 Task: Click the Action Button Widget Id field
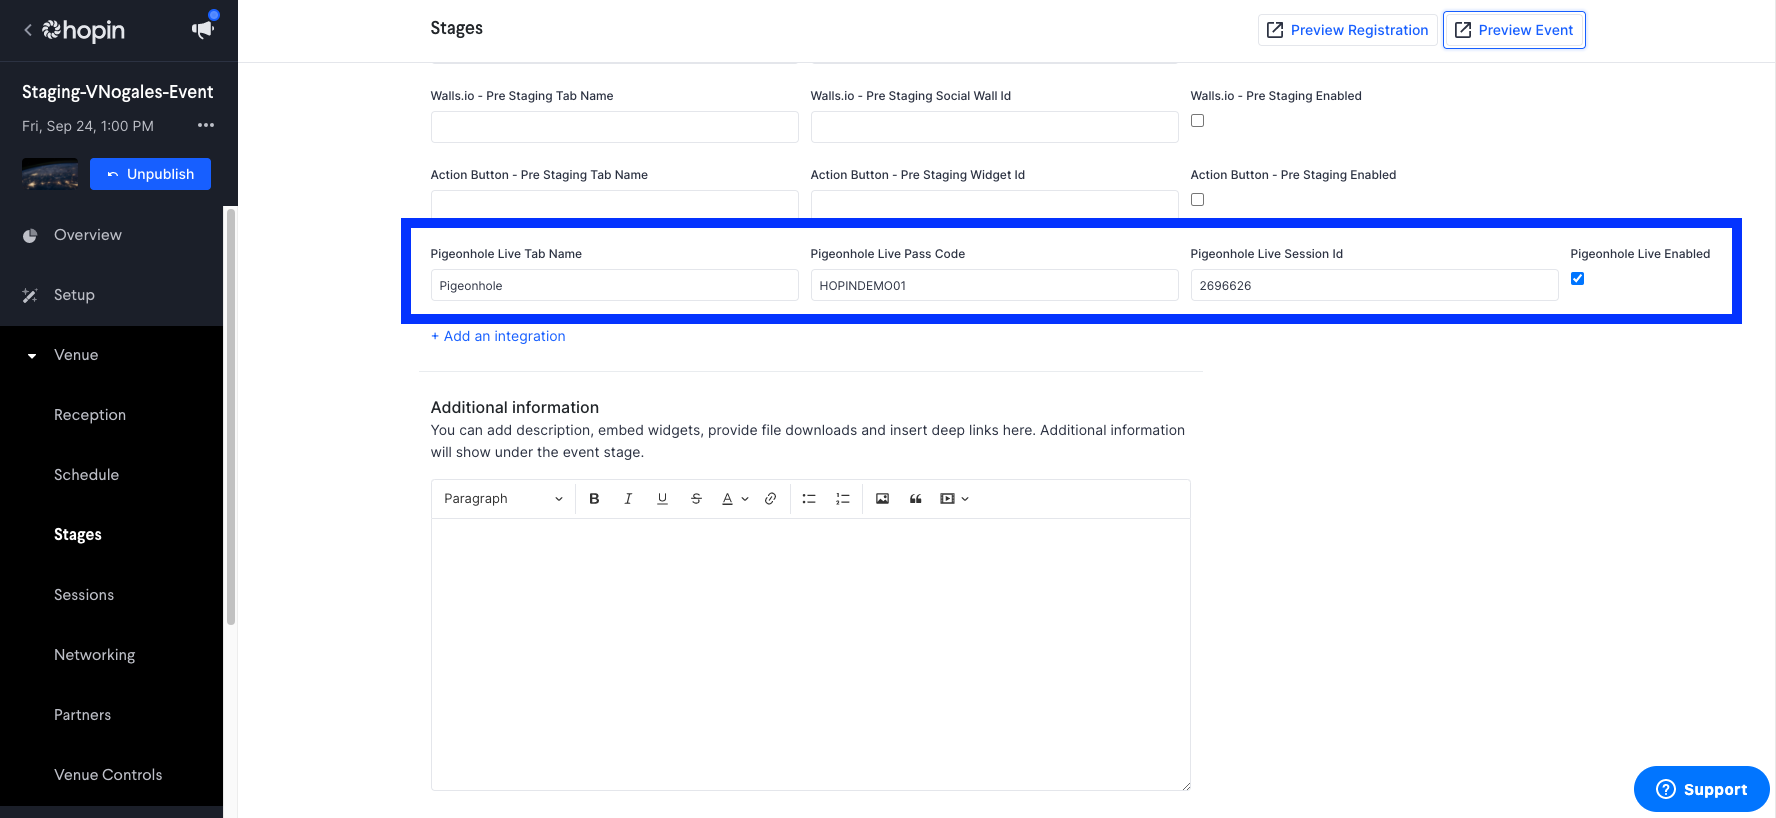[994, 204]
